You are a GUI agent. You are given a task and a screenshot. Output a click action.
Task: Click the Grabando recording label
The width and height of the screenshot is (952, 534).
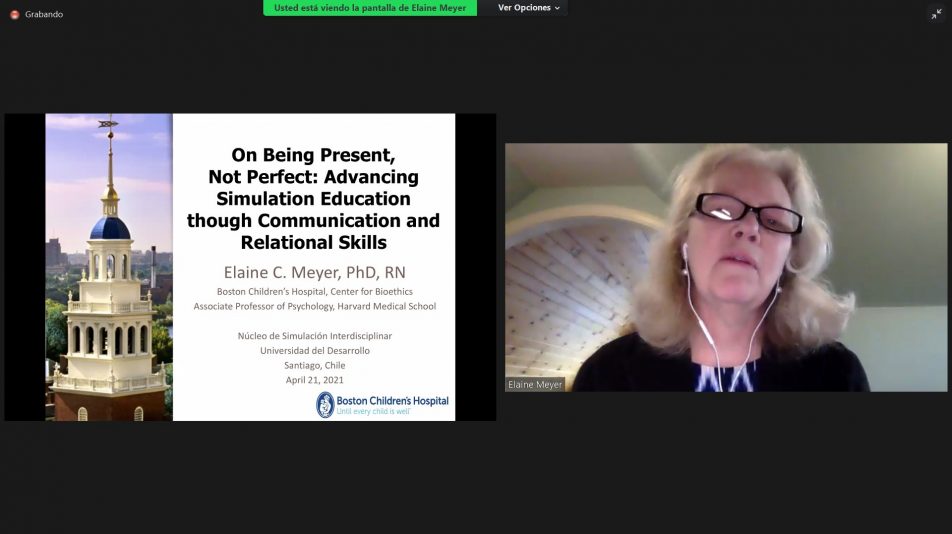coord(46,14)
